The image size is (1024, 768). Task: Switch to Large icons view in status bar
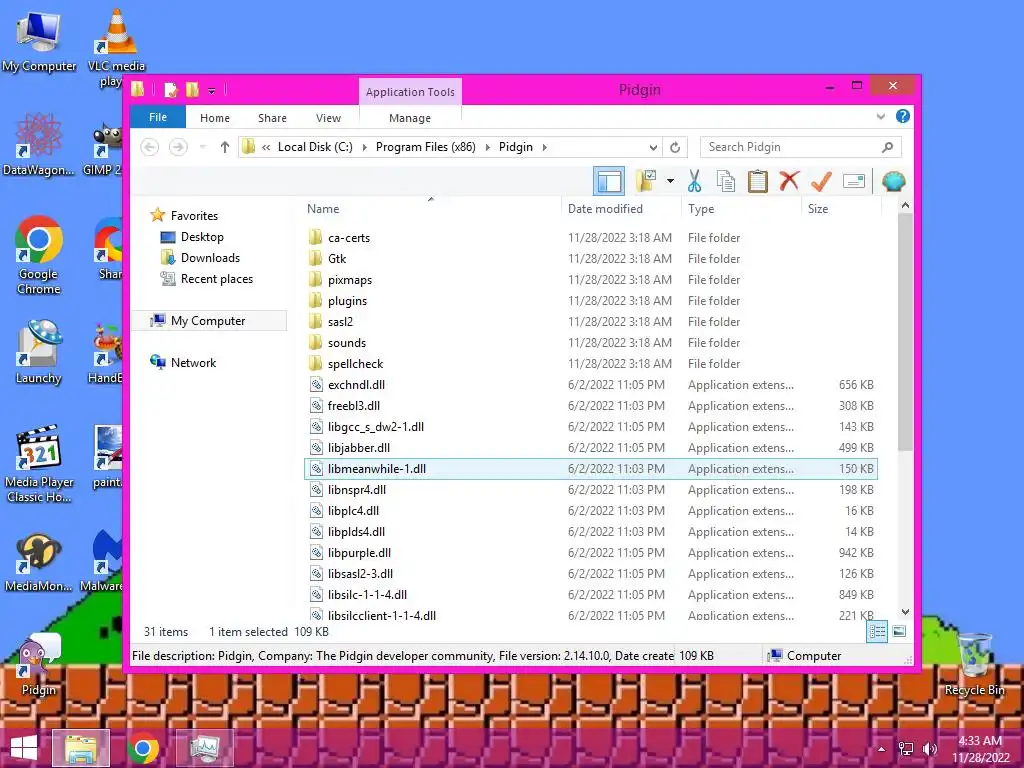point(899,631)
